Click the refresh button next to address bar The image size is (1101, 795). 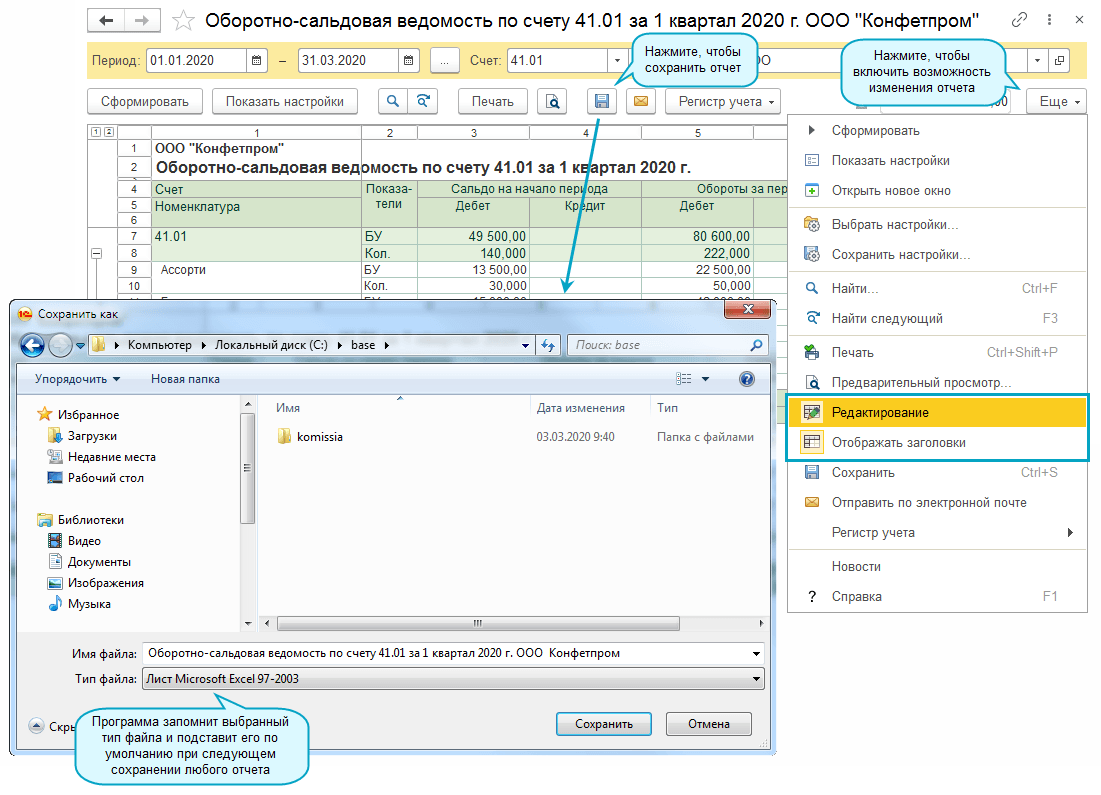click(x=548, y=345)
